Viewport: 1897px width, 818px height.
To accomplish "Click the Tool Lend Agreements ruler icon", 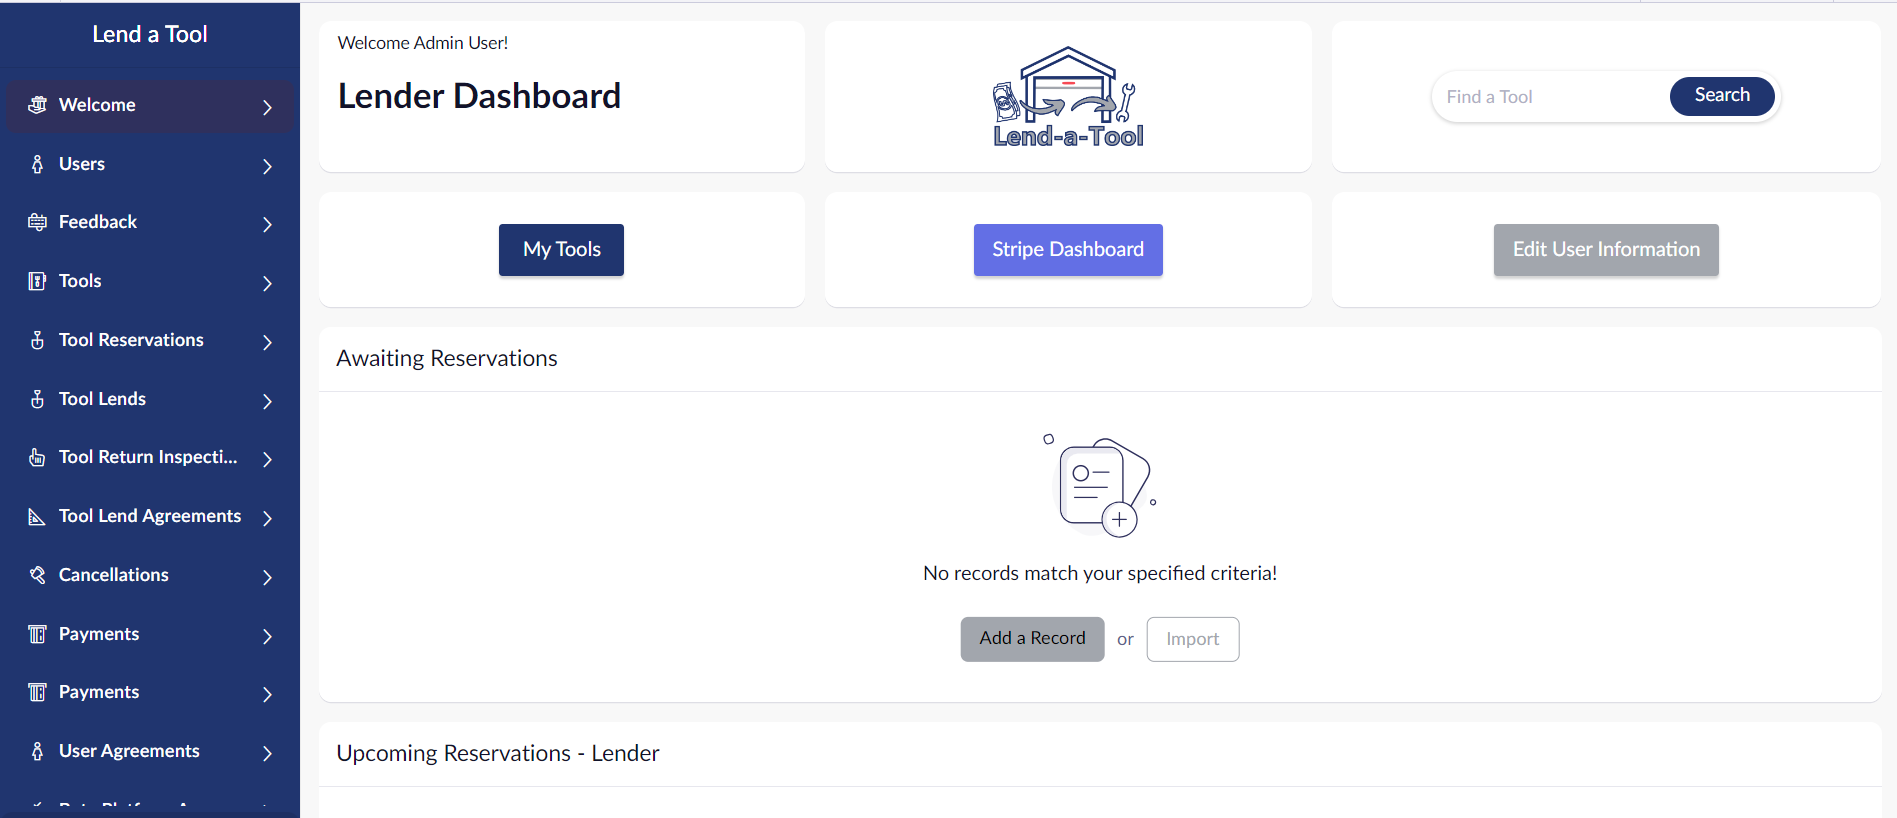I will 38,516.
